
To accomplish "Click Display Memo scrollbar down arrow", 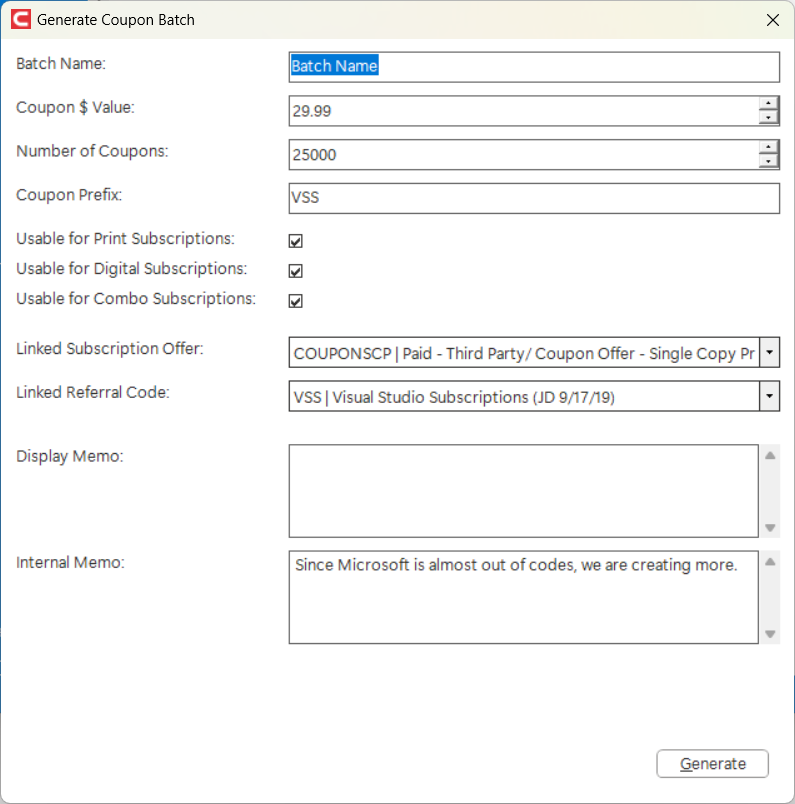I will [x=770, y=527].
